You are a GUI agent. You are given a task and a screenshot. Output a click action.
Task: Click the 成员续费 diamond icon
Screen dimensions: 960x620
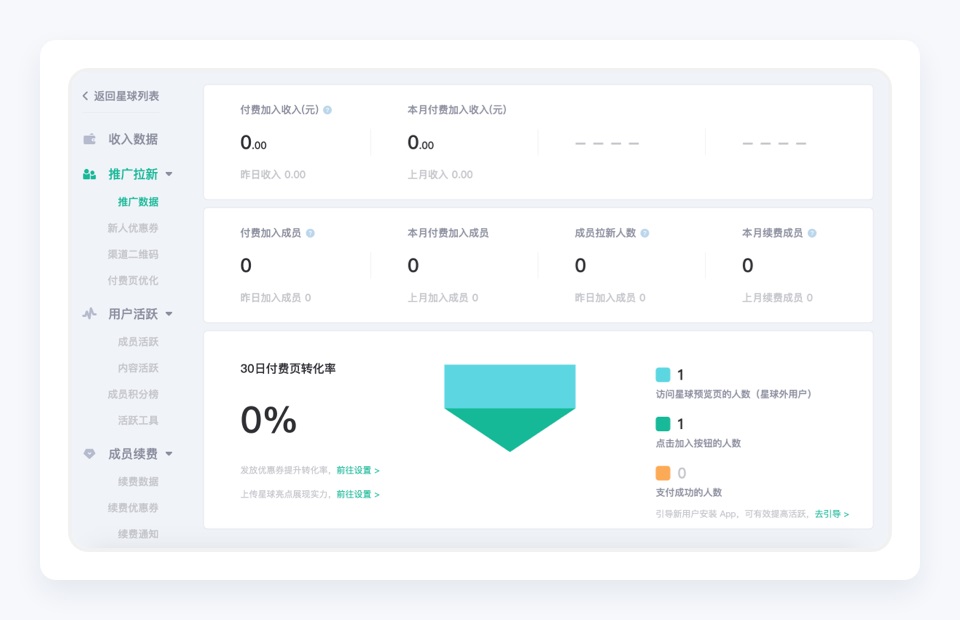[89, 454]
